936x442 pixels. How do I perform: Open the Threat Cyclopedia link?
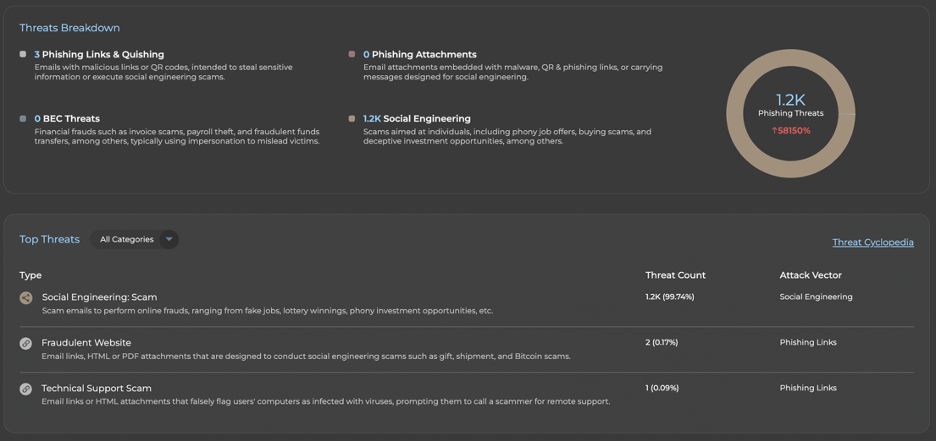click(x=872, y=242)
